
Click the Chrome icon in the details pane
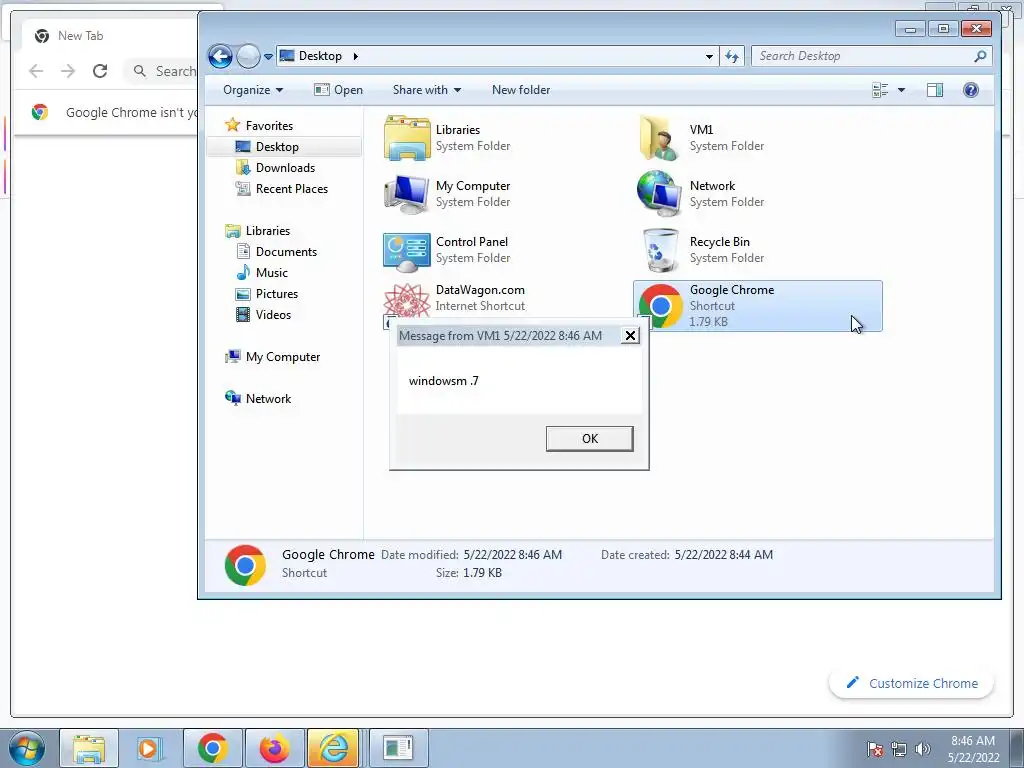pyautogui.click(x=245, y=565)
